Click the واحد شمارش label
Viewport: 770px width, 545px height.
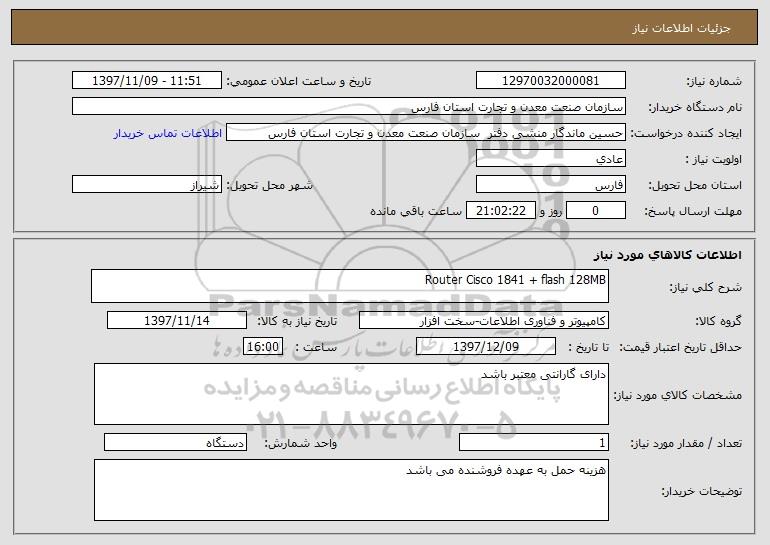point(301,443)
